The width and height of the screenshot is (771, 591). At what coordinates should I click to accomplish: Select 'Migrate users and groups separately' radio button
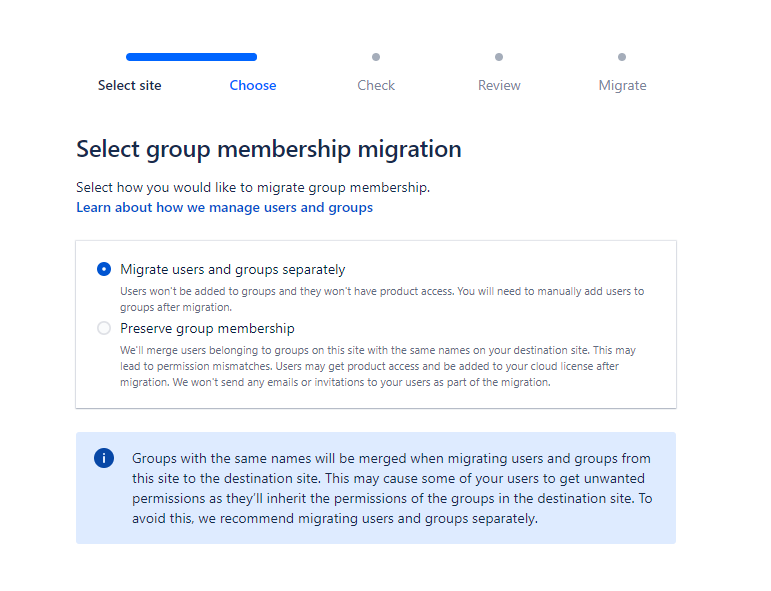click(x=104, y=269)
